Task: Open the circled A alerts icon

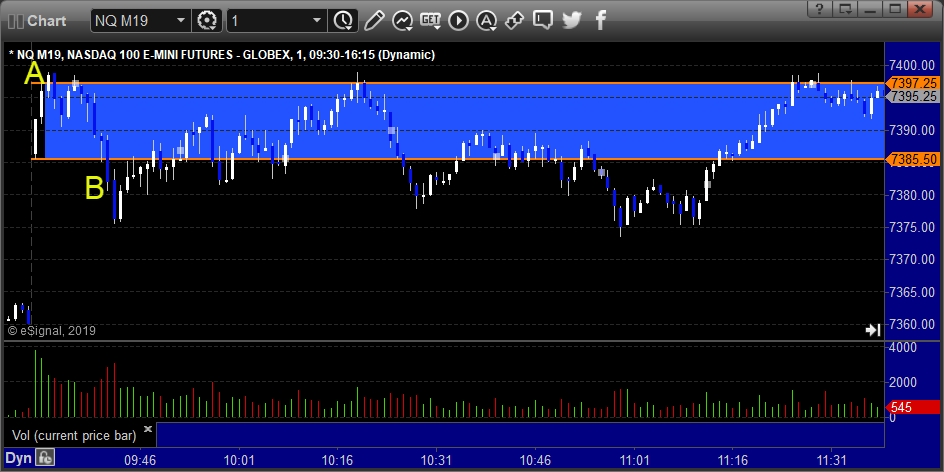Action: 486,20
